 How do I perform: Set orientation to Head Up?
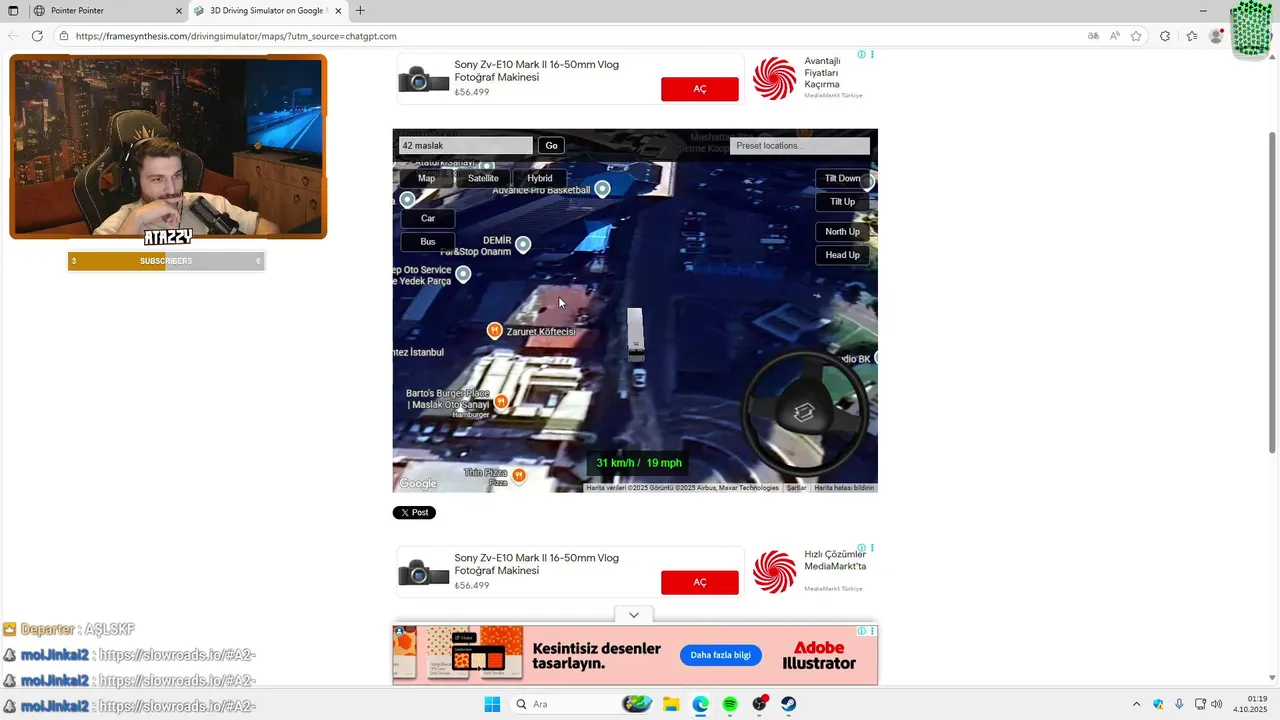pyautogui.click(x=842, y=255)
